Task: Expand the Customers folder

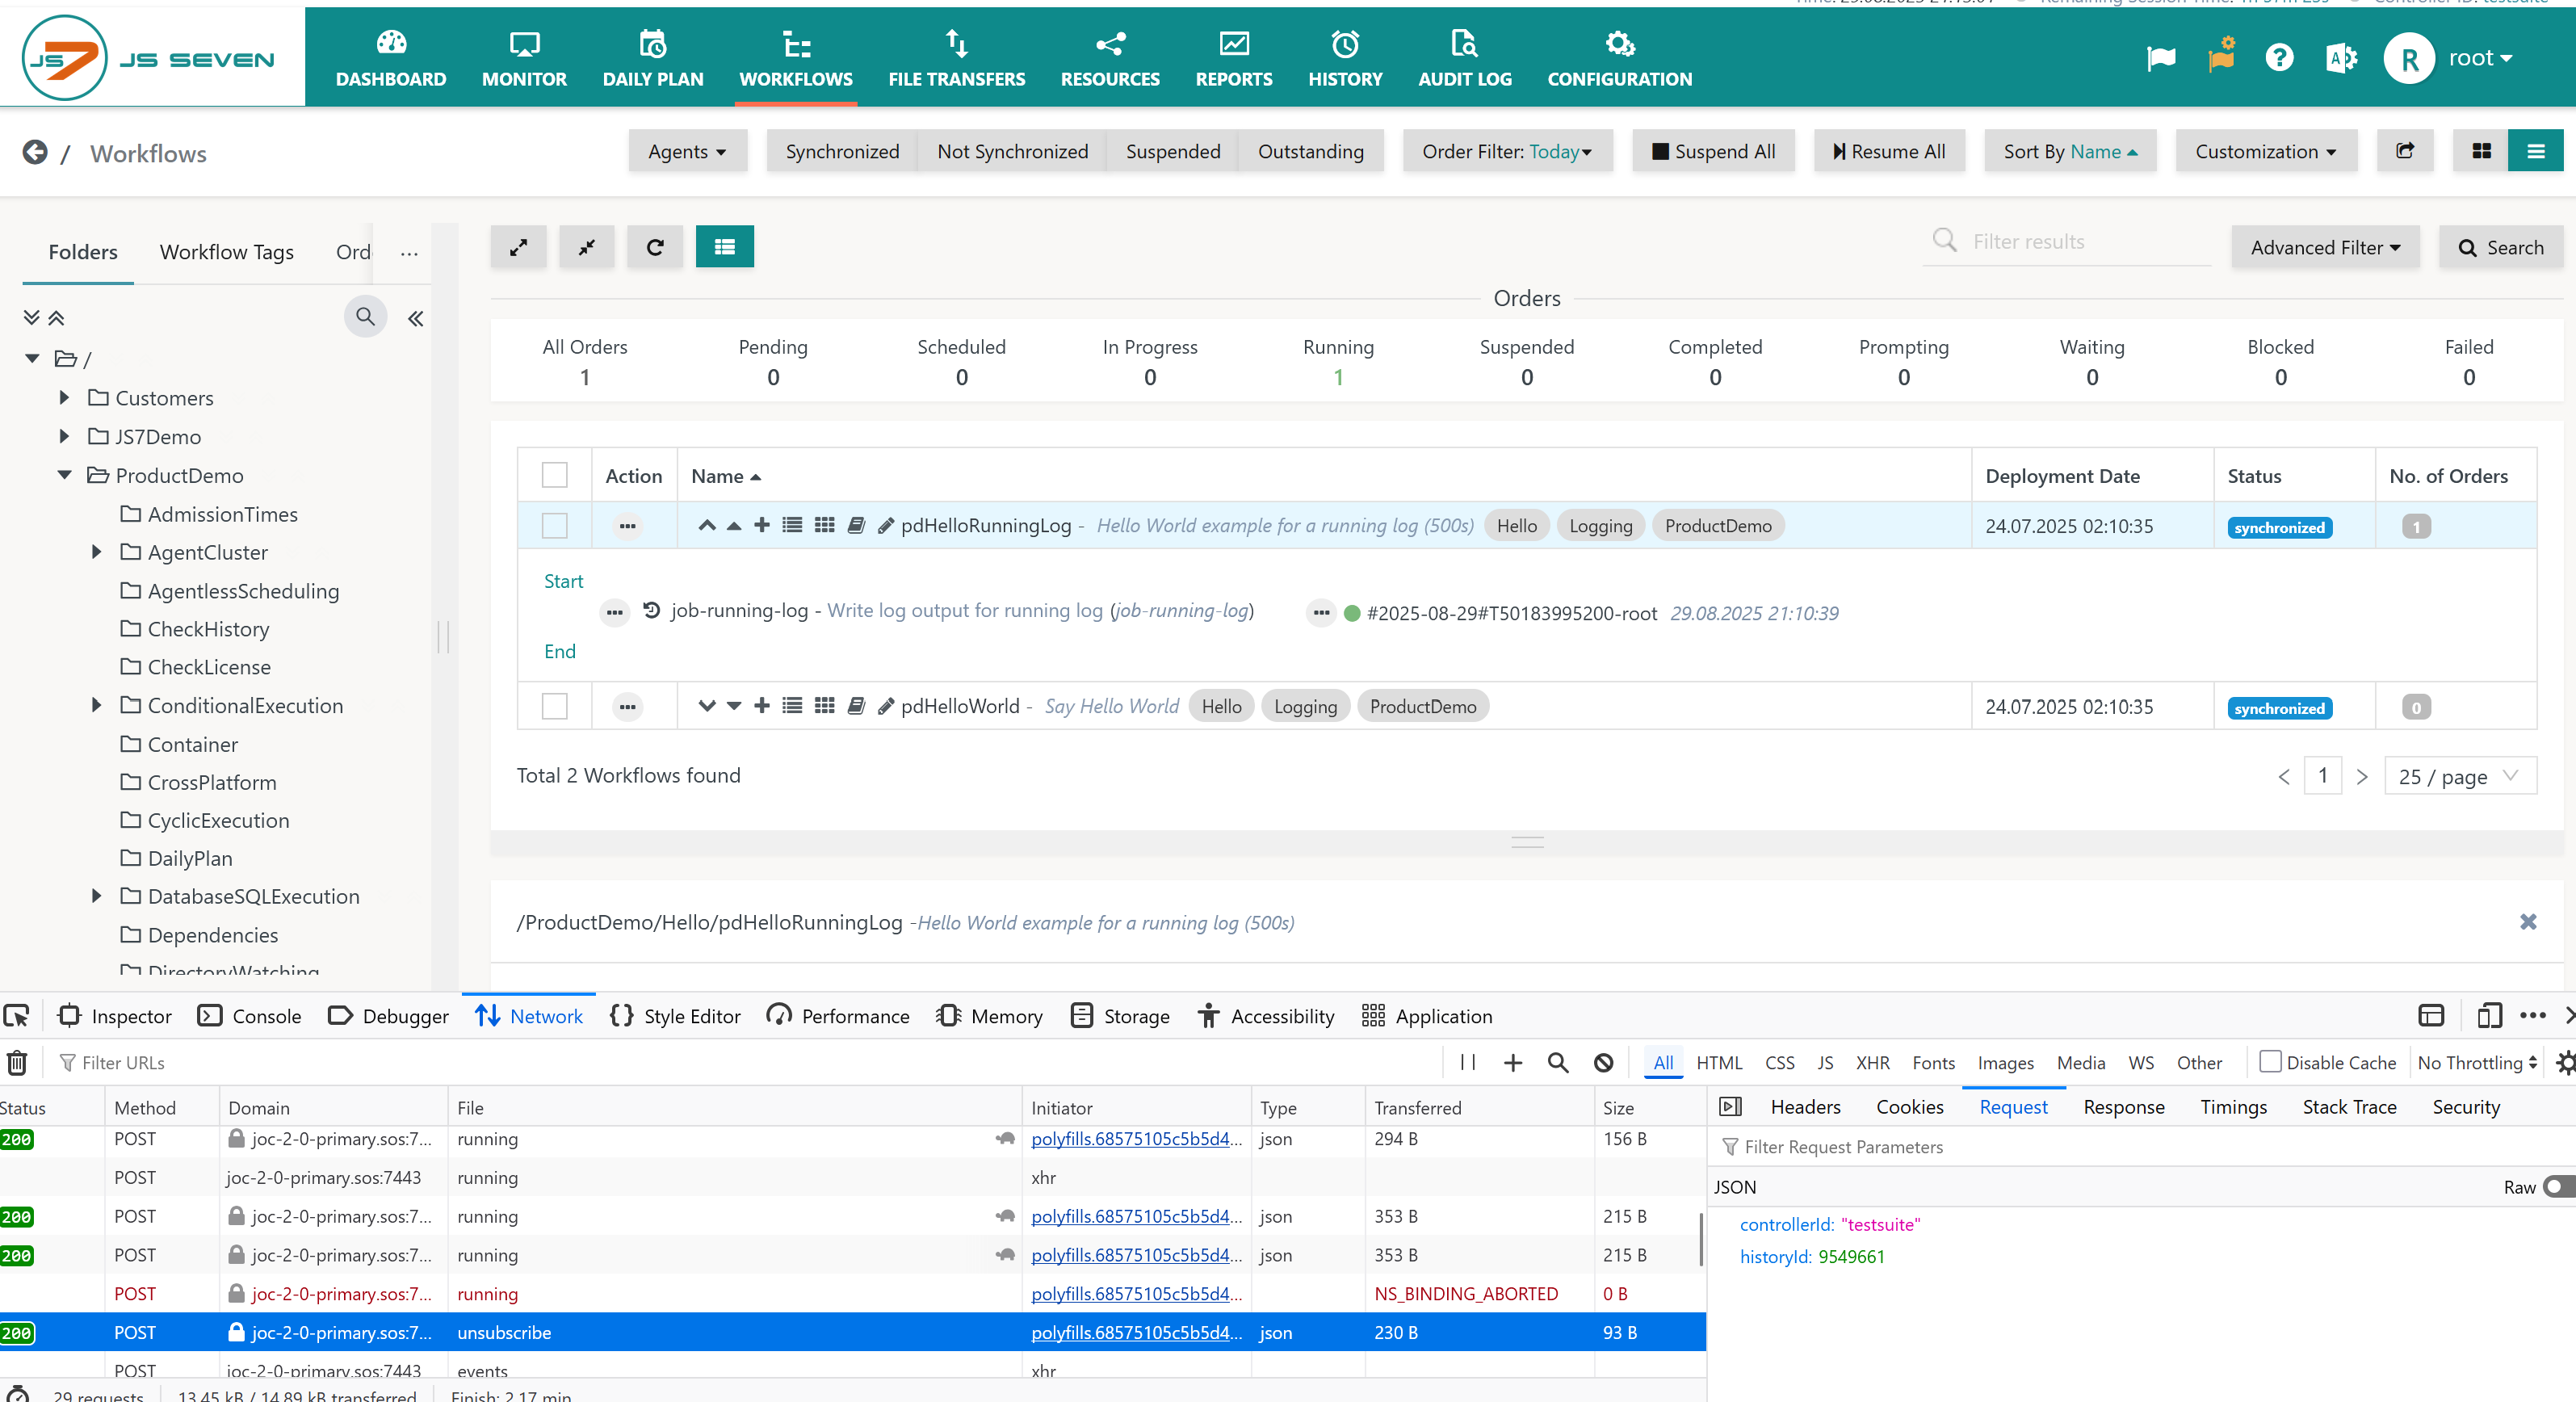Action: [x=64, y=398]
